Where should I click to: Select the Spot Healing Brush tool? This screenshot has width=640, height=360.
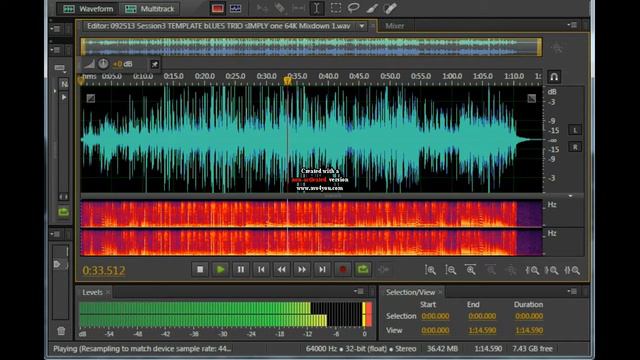[390, 8]
